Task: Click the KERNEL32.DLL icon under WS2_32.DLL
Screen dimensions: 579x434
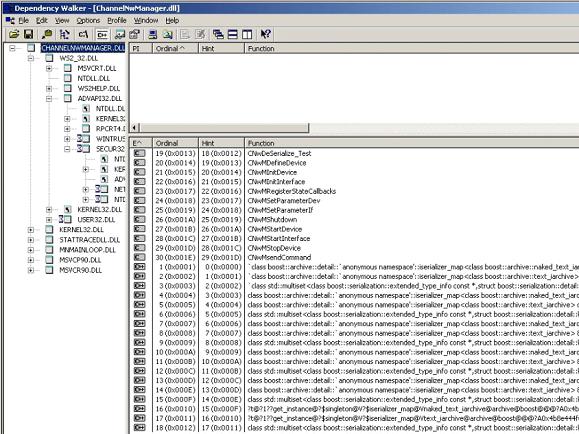Action: click(67, 209)
